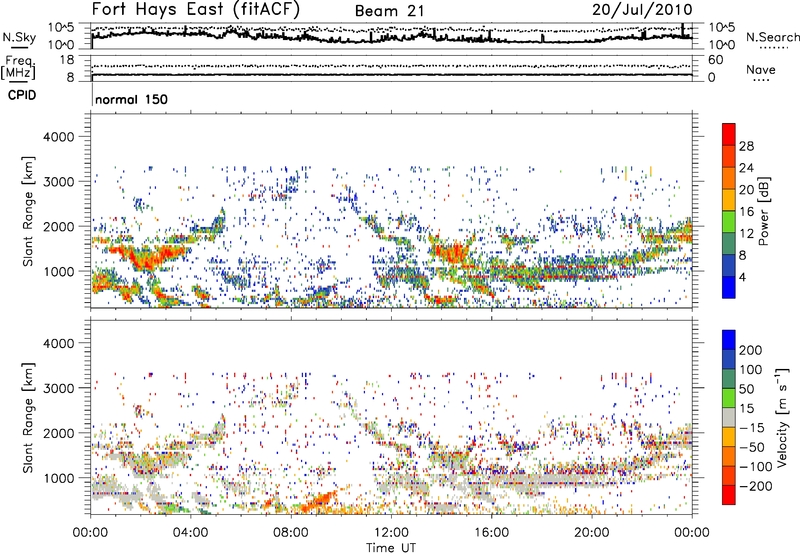This screenshot has height=554, width=800.
Task: Click the '200' tick on the Velocity colorbar
Action: (x=751, y=350)
